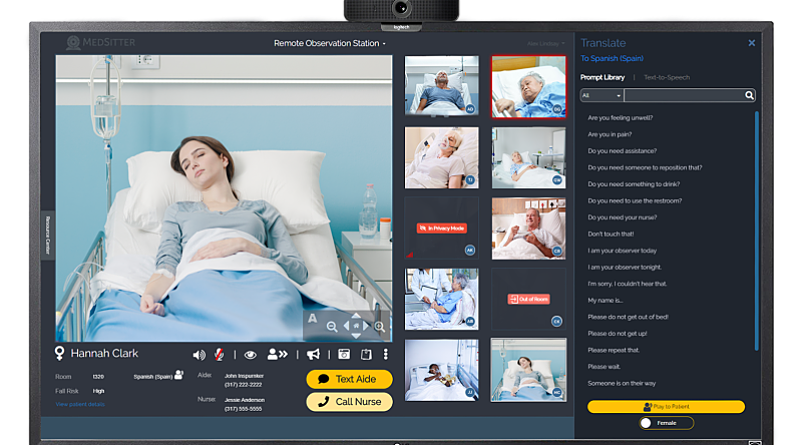800x445 pixels.
Task: Click the female gender icon by Hannah Clark
Action: pyautogui.click(x=60, y=353)
